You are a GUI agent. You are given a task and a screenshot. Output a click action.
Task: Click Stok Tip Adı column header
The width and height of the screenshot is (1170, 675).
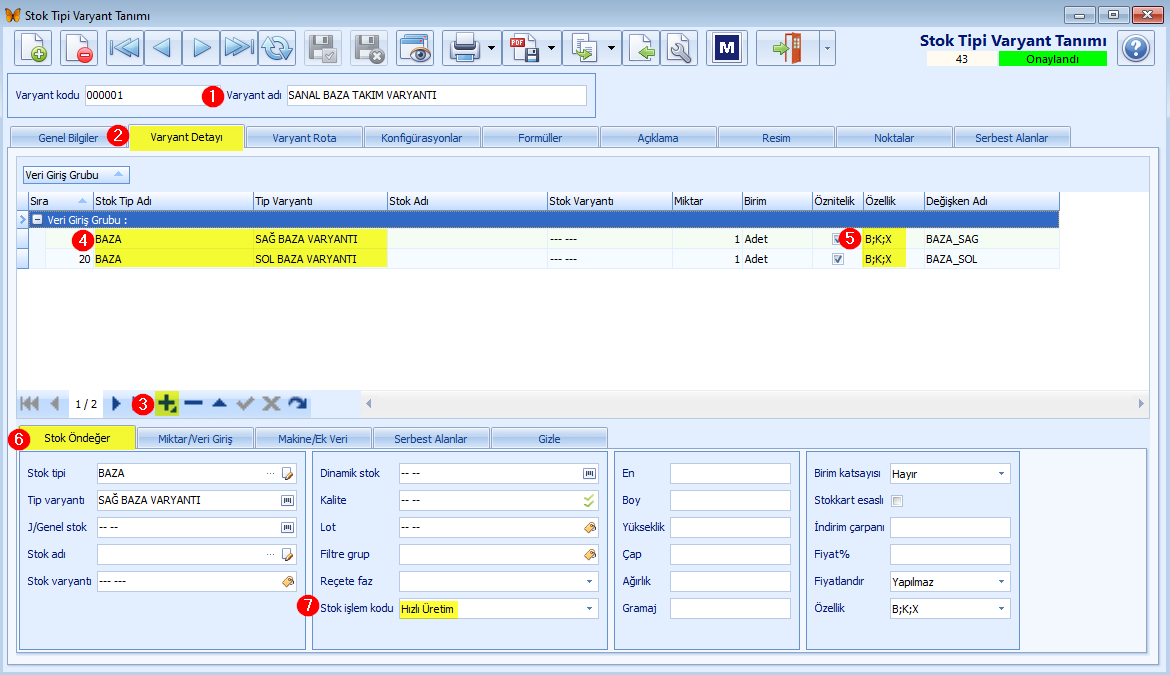pyautogui.click(x=173, y=201)
